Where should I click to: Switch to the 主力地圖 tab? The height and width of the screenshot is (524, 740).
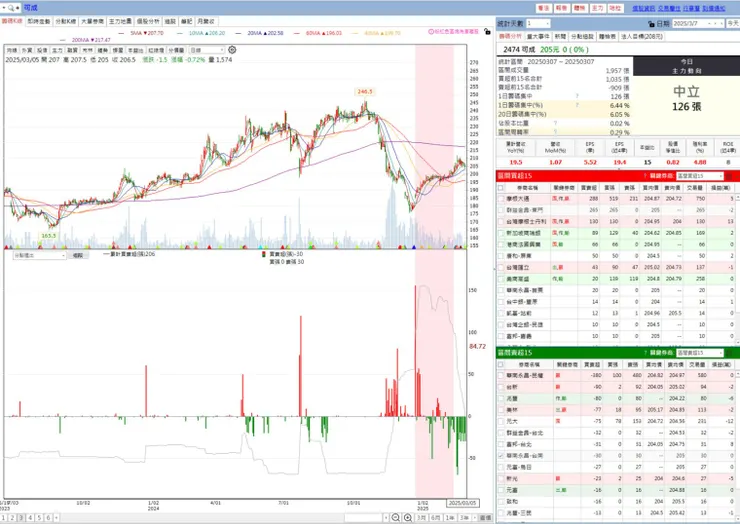point(120,22)
